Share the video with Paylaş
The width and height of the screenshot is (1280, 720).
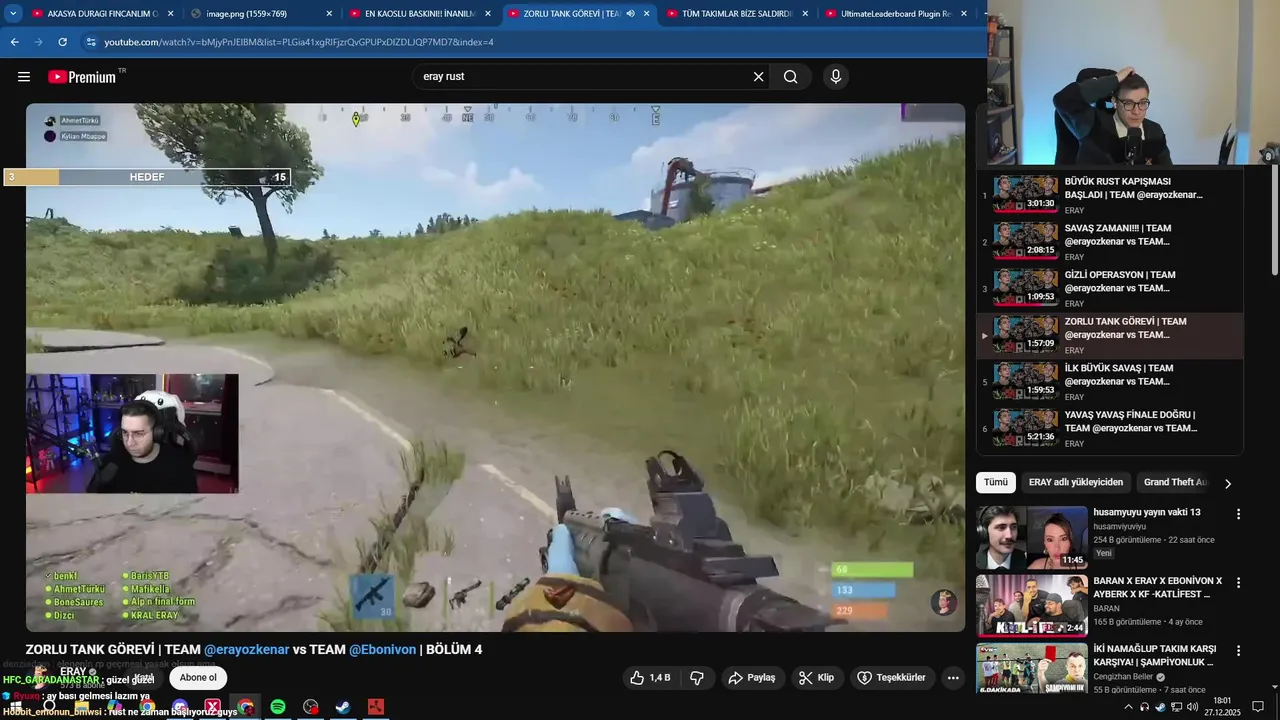pyautogui.click(x=752, y=678)
